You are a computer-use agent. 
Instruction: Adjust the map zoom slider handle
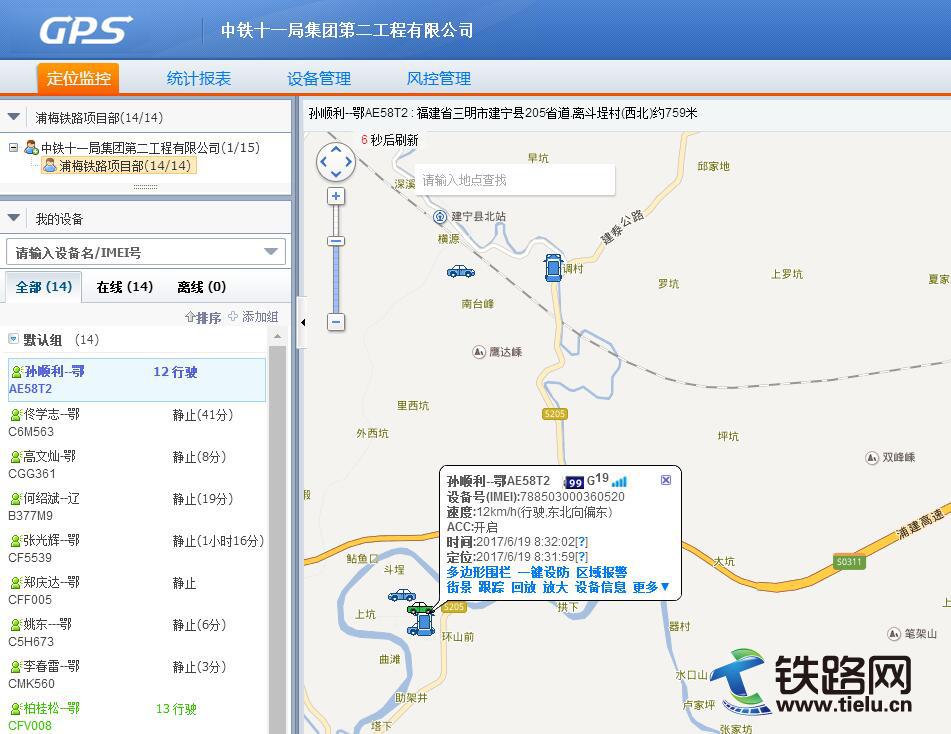336,241
